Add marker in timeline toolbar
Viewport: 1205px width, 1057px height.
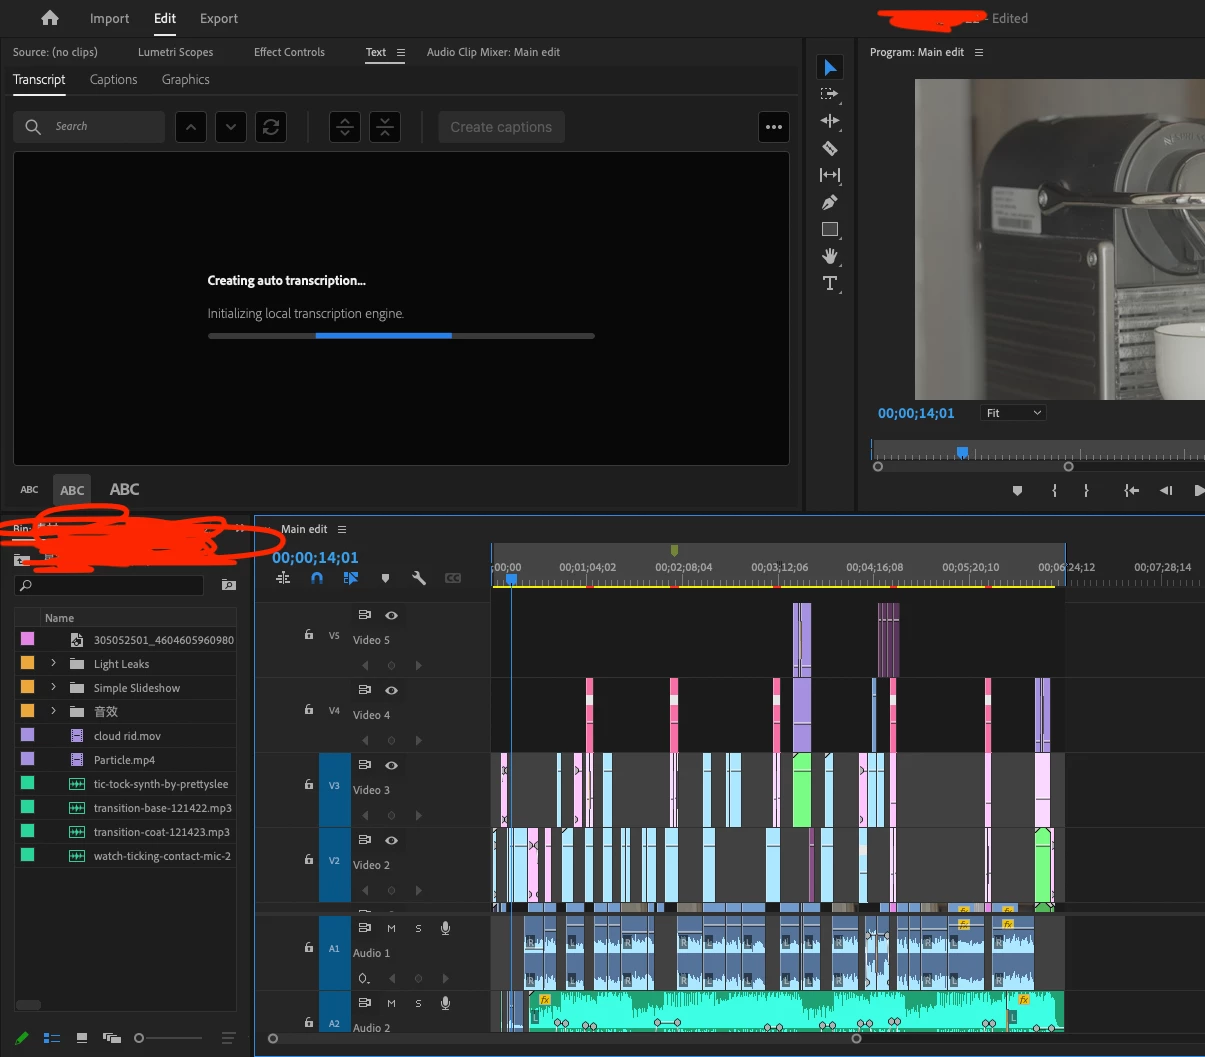pyautogui.click(x=385, y=578)
